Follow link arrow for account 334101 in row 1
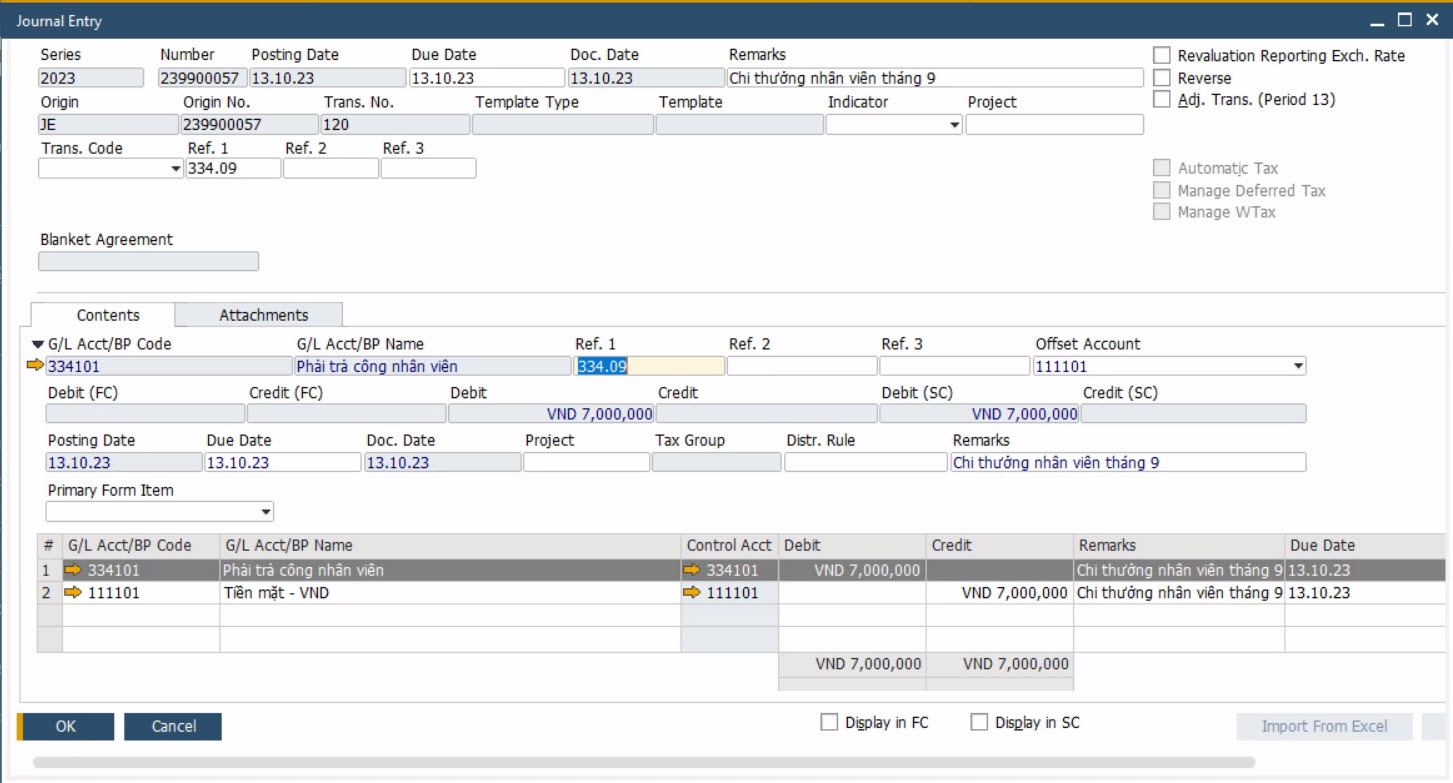The width and height of the screenshot is (1453, 783). 73,570
